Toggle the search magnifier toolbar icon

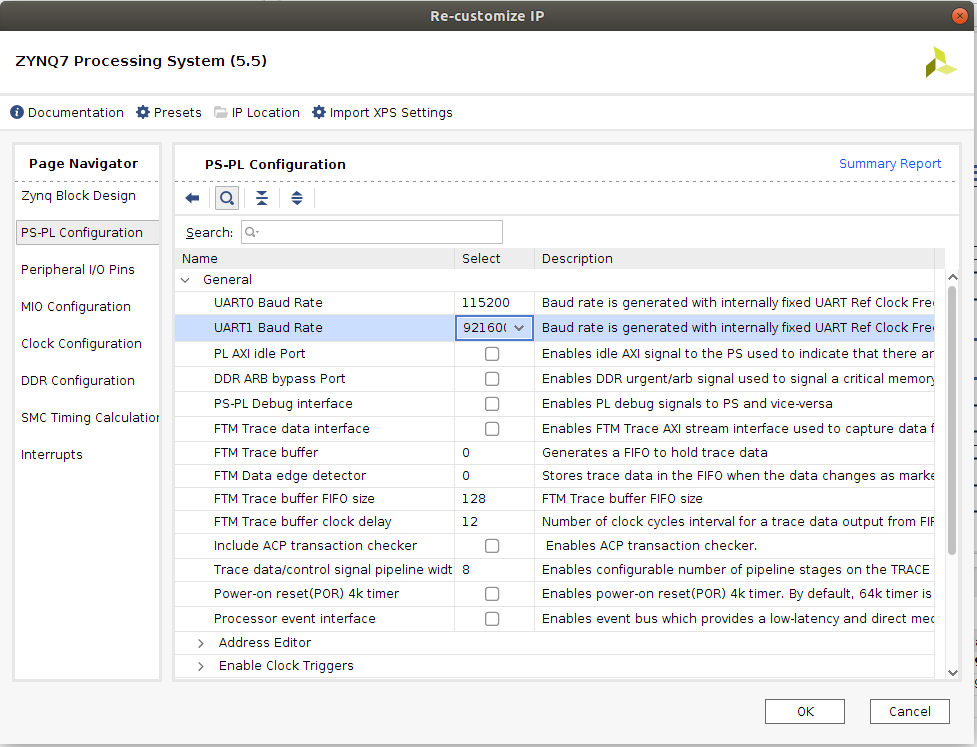[x=227, y=198]
